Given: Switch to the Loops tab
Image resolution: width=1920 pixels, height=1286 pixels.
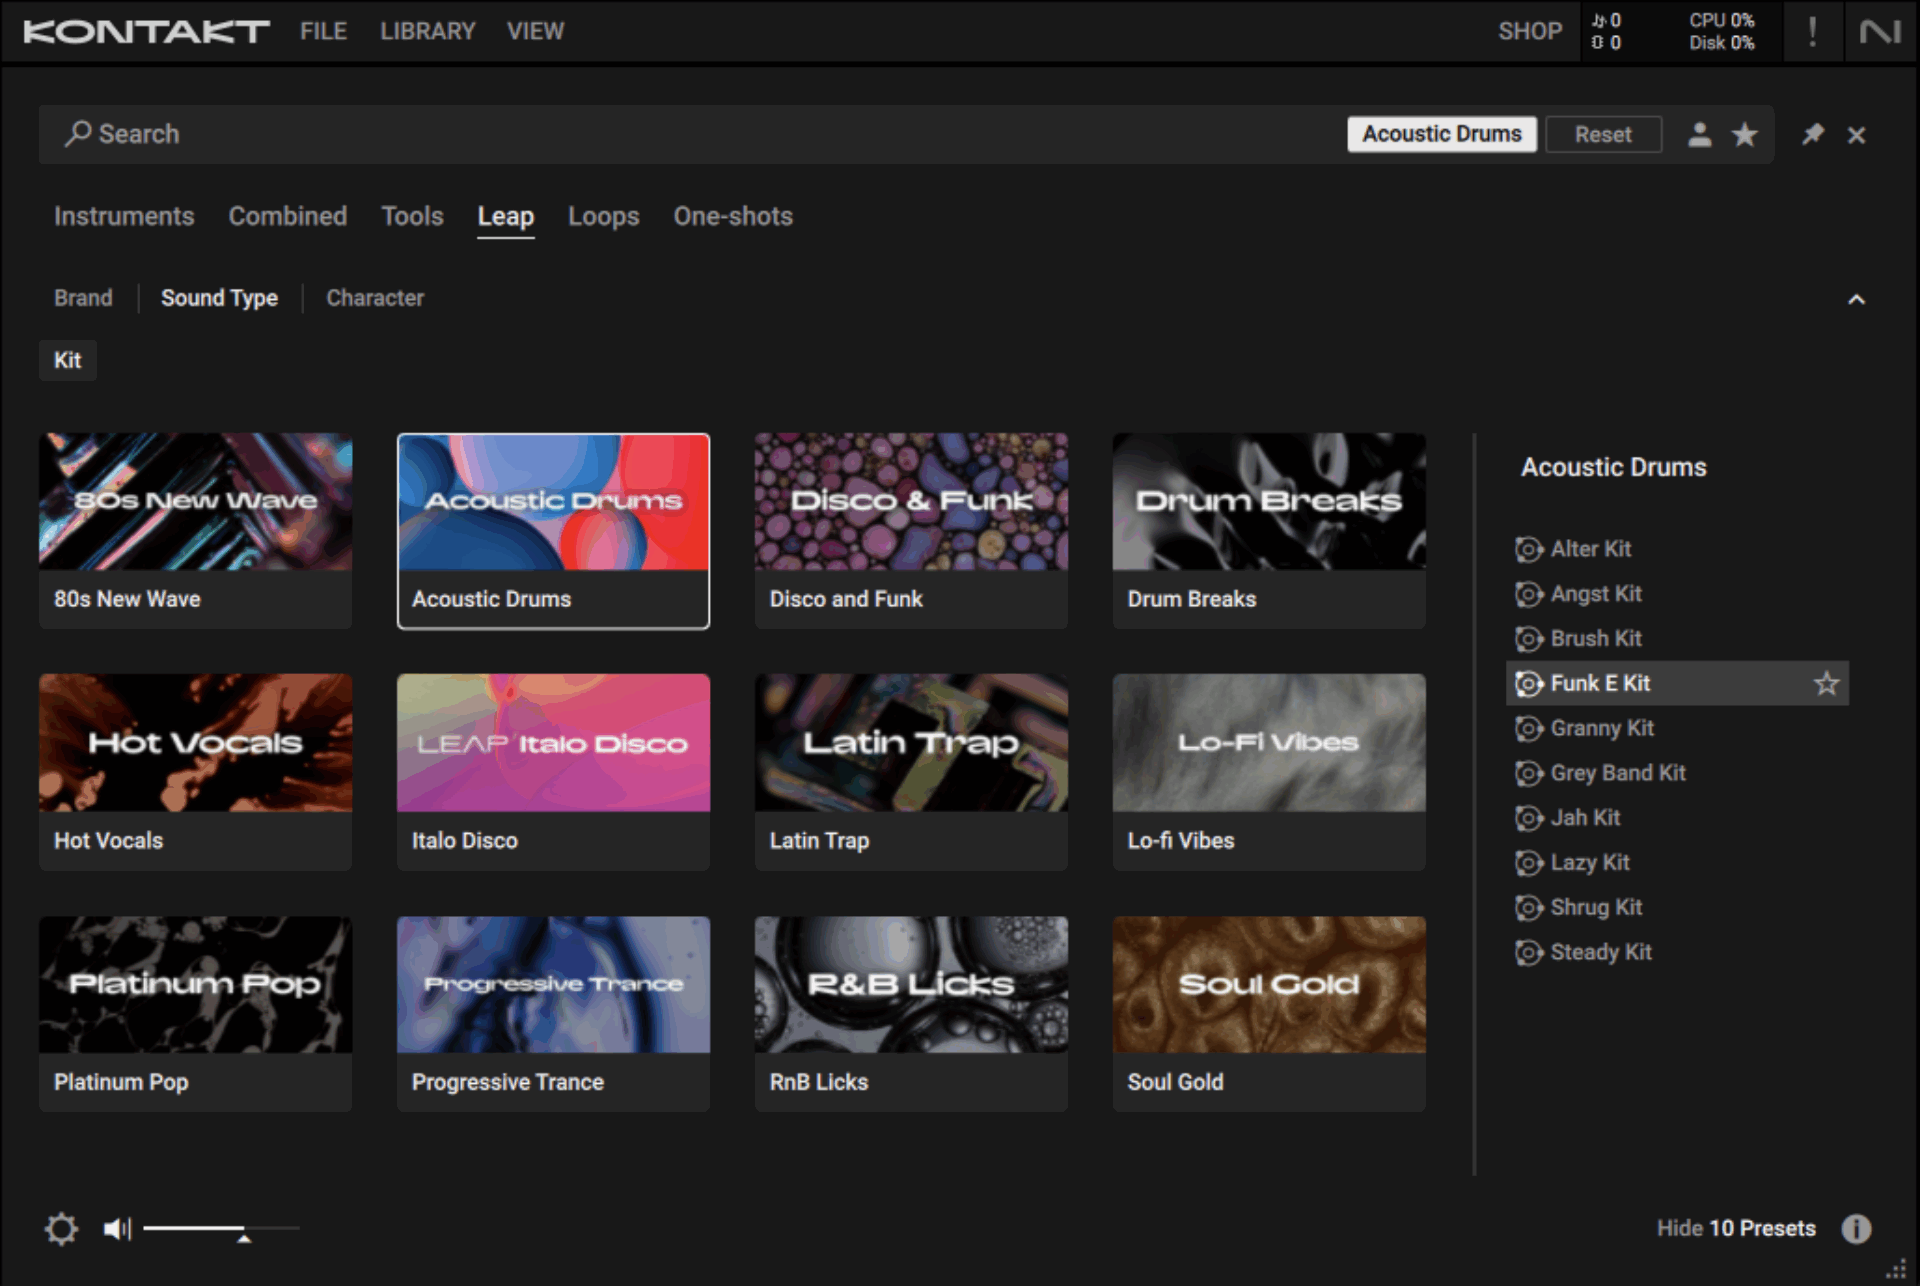Looking at the screenshot, I should [603, 217].
